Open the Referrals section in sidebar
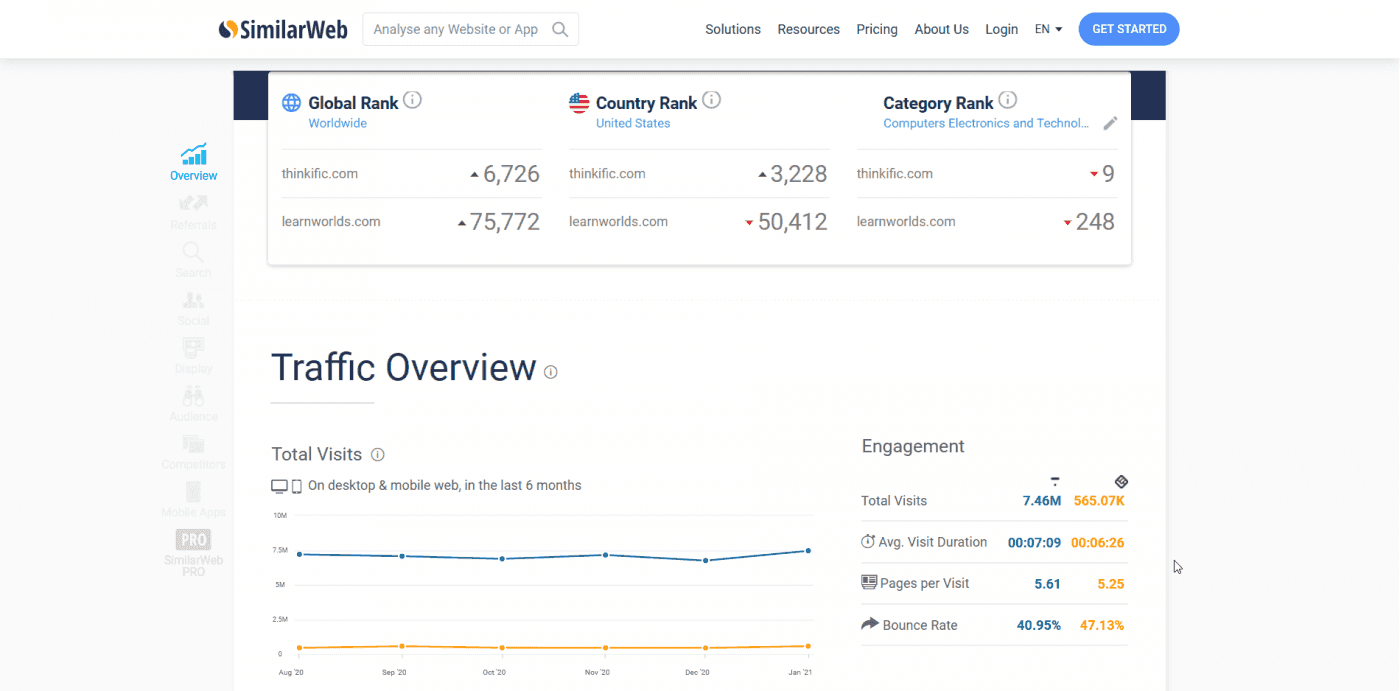 194,212
